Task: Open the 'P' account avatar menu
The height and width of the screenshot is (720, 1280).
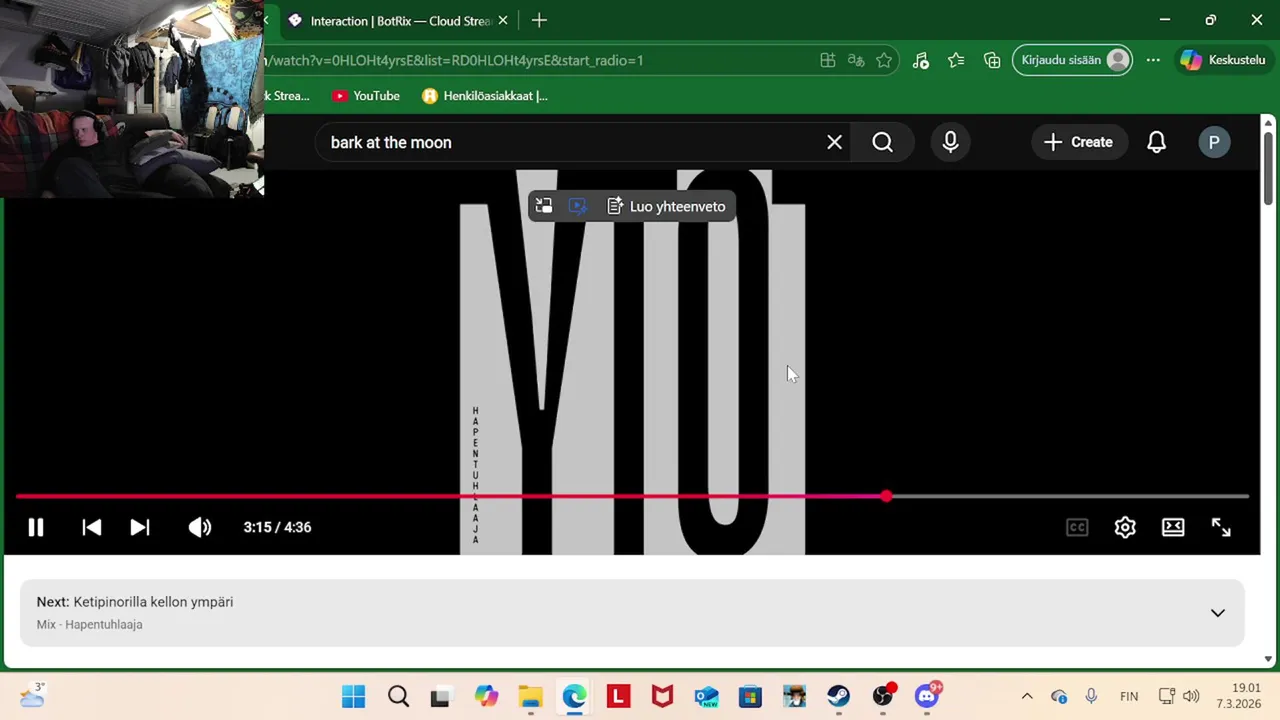Action: point(1214,142)
